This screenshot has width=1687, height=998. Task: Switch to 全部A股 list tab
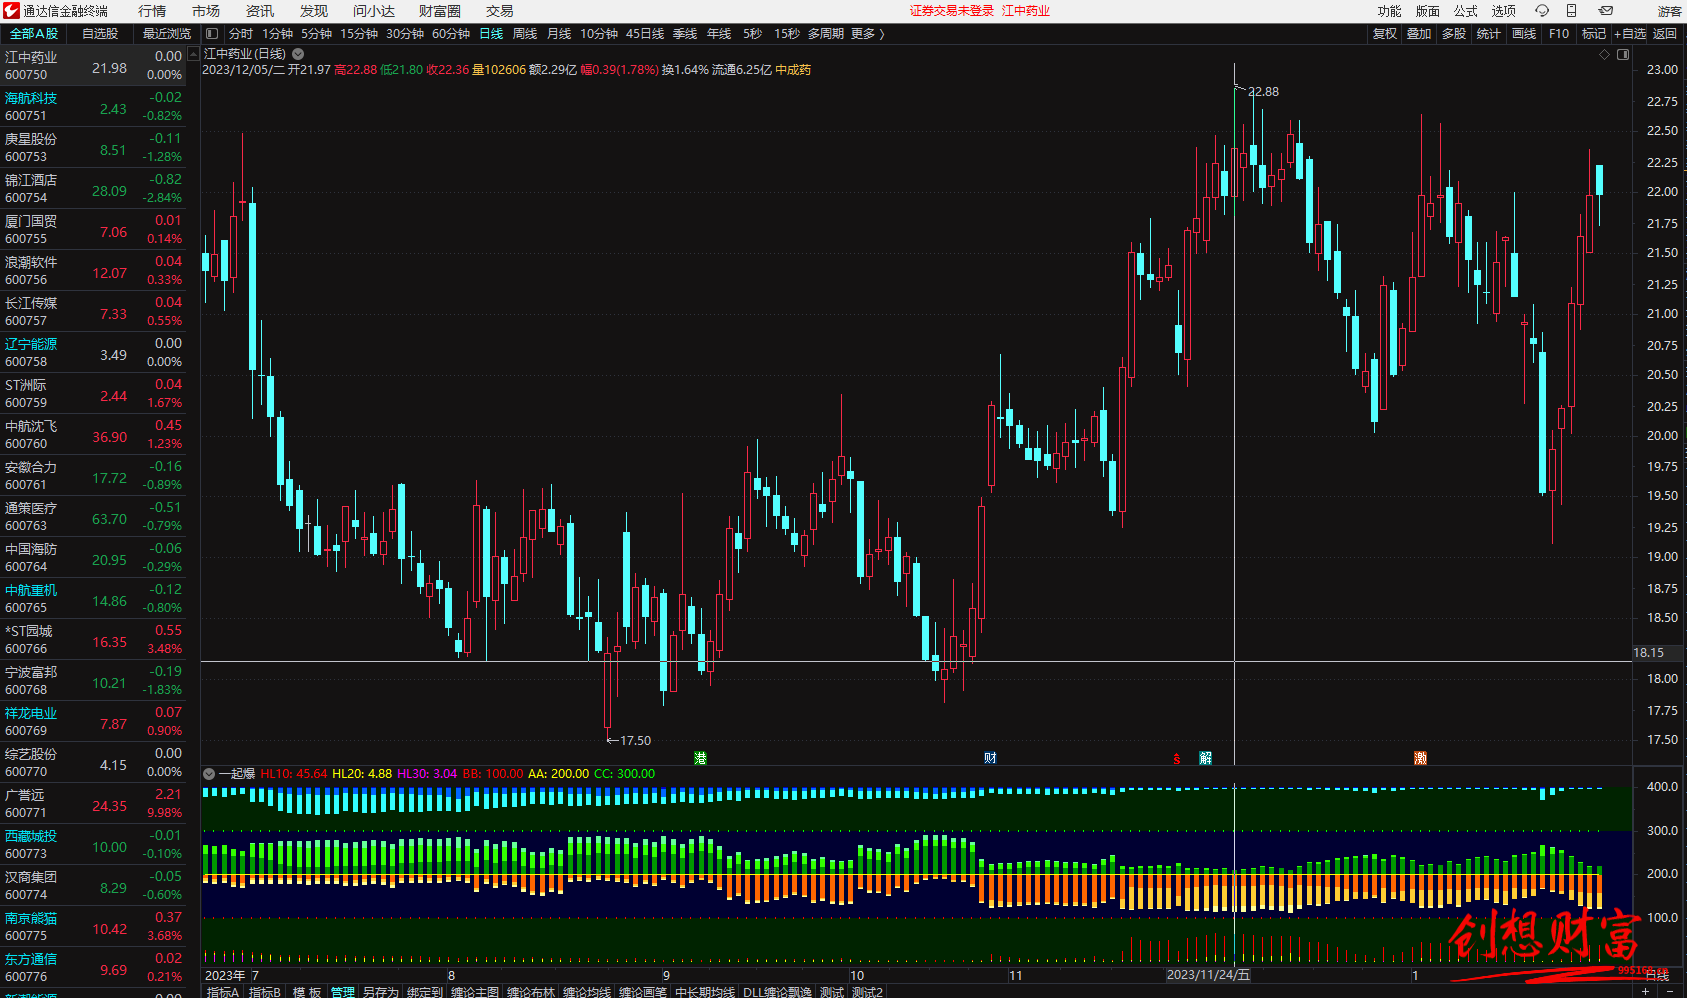(x=34, y=34)
